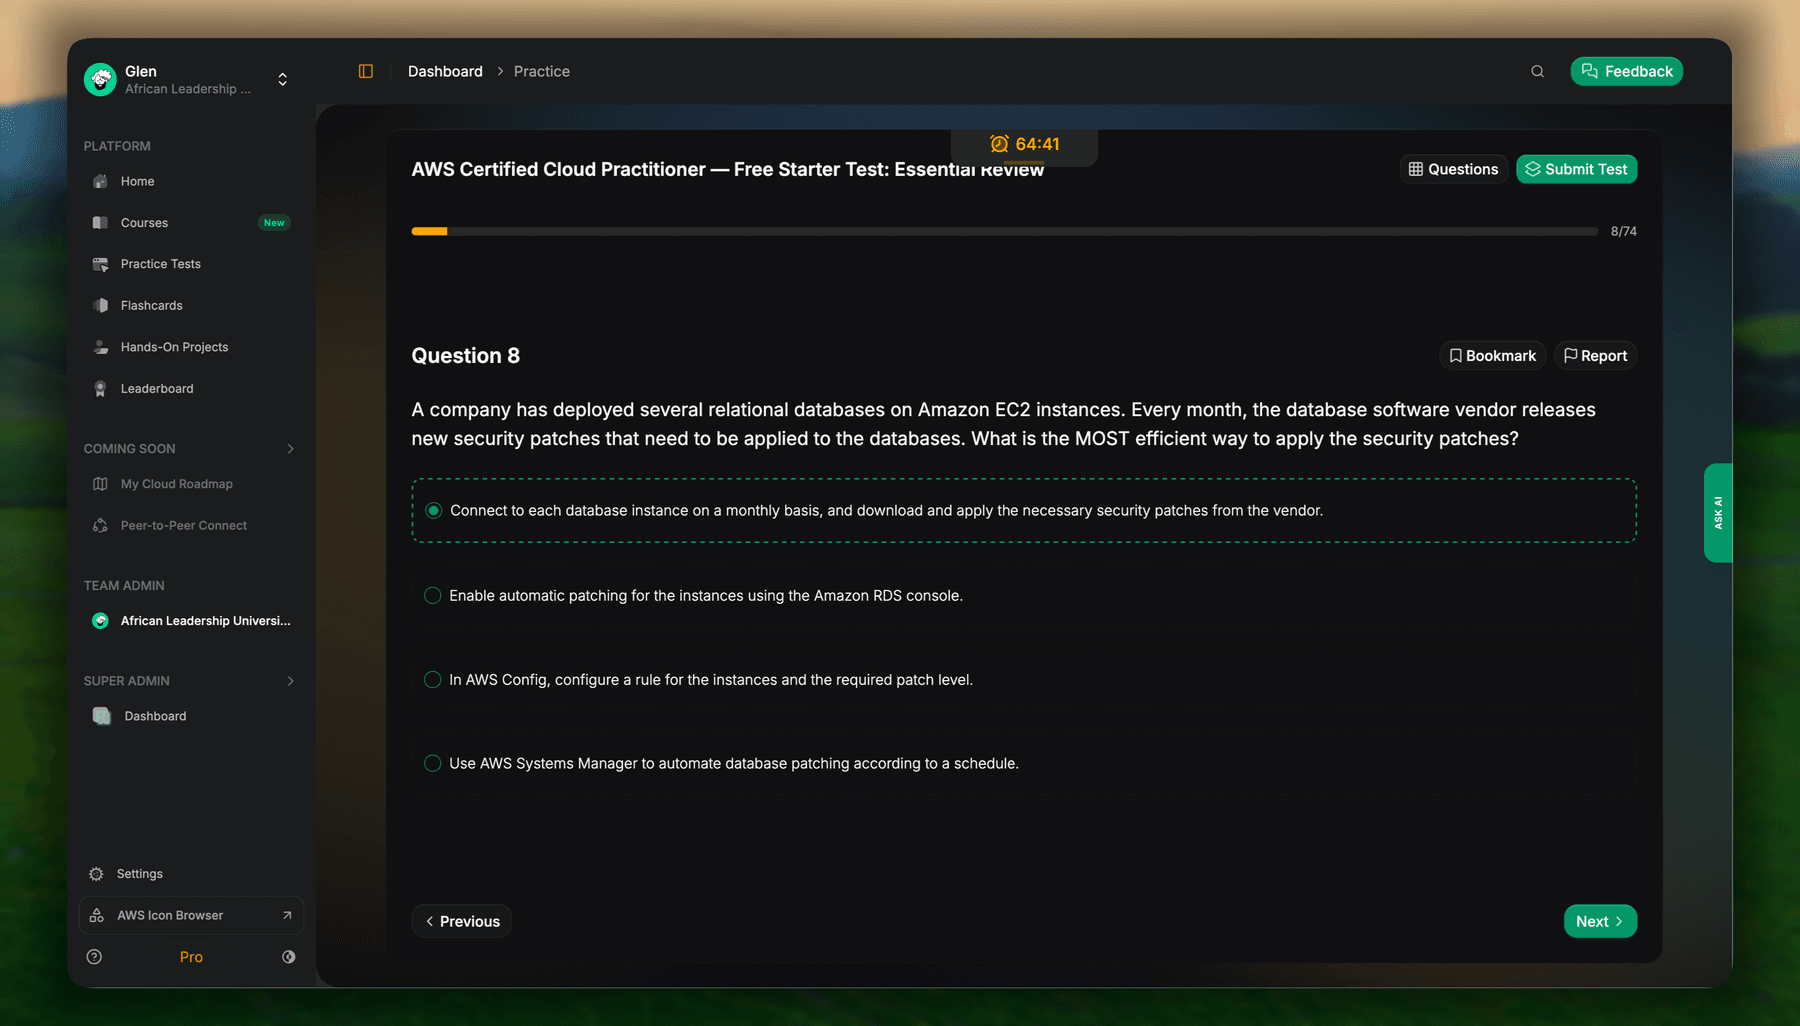The height and width of the screenshot is (1026, 1800).
Task: Click the Peer-to-Peer Connect icon
Action: 100,525
